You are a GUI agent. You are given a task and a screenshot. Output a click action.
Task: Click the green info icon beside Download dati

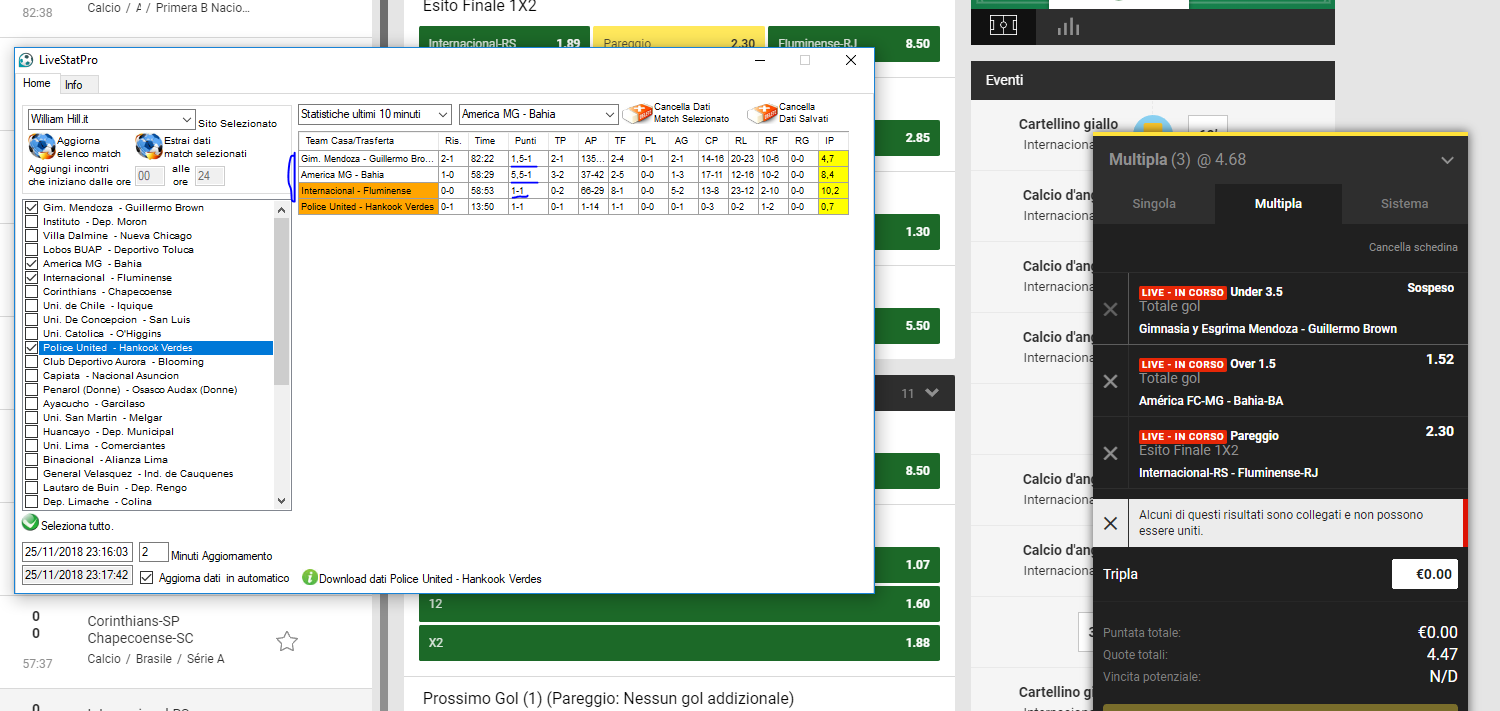click(310, 578)
